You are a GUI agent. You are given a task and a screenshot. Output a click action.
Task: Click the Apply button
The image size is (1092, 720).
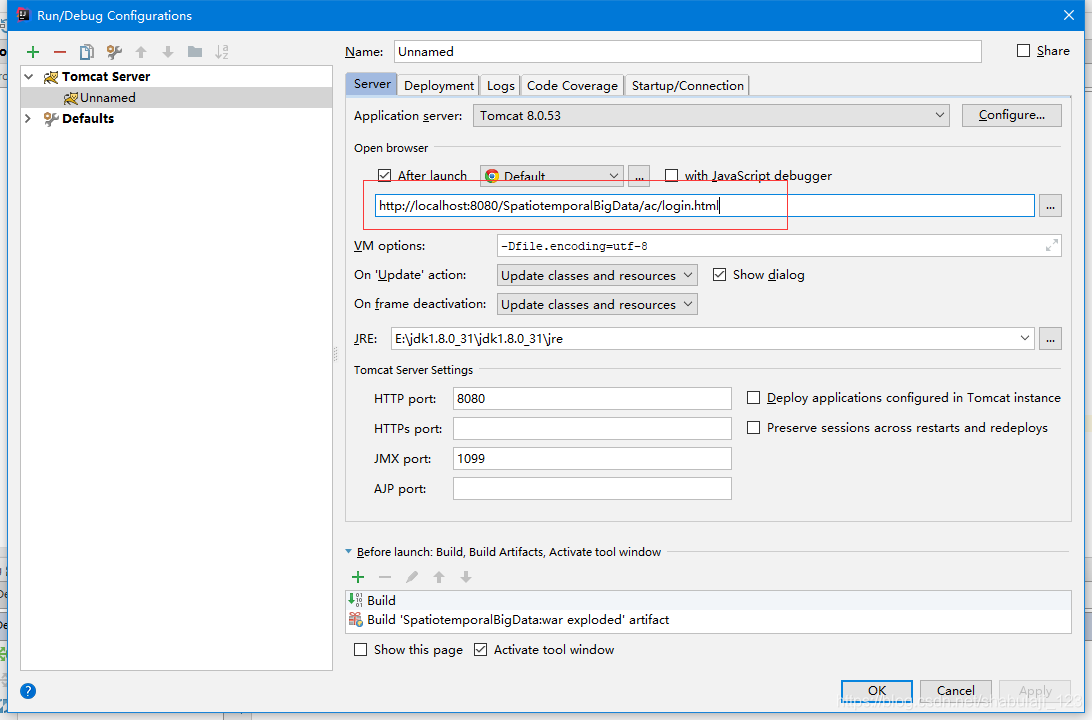[x=1035, y=691]
